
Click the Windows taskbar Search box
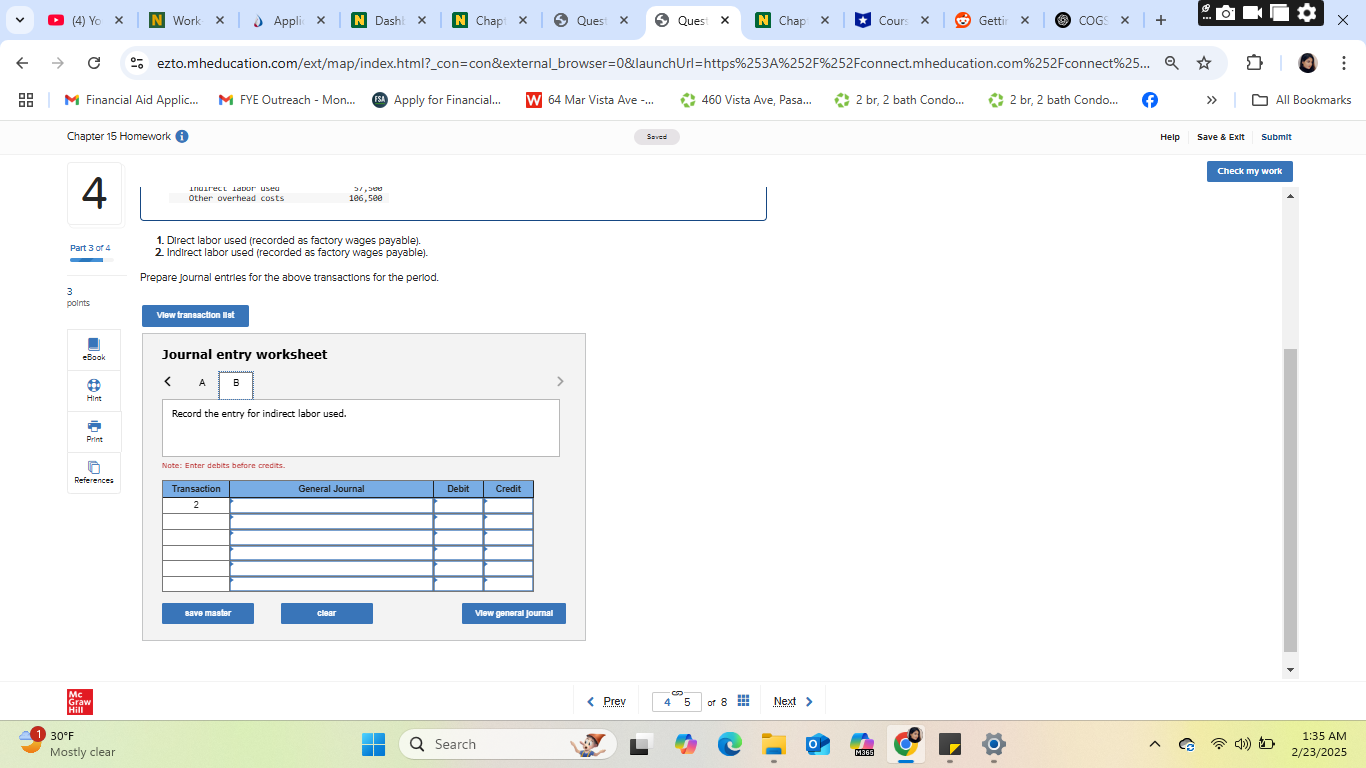pos(510,744)
